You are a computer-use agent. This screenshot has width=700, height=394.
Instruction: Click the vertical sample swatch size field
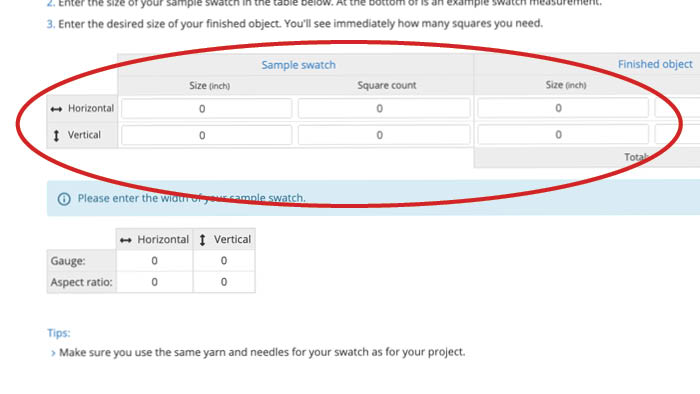(206, 135)
